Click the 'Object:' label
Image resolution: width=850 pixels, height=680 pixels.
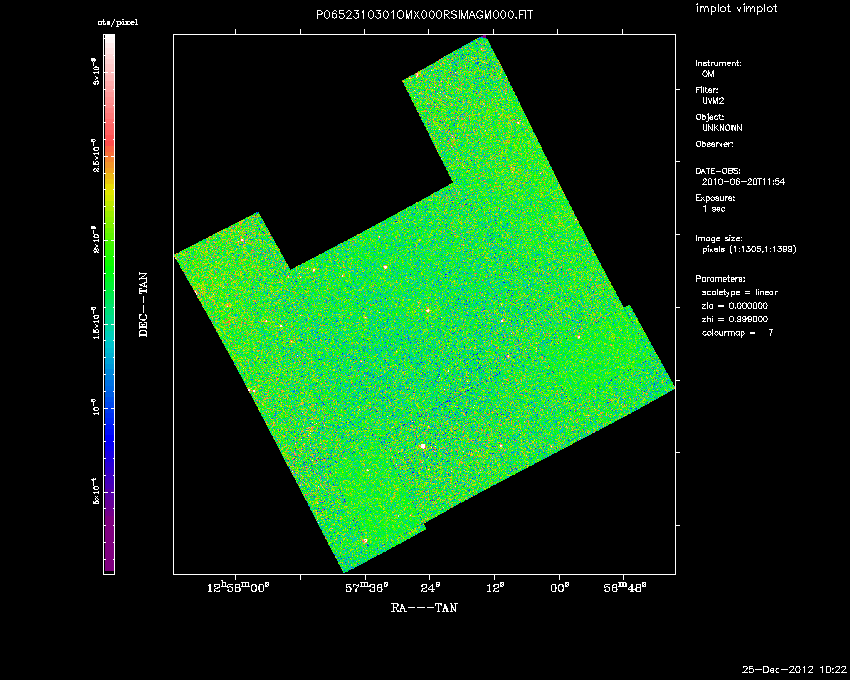tap(710, 117)
